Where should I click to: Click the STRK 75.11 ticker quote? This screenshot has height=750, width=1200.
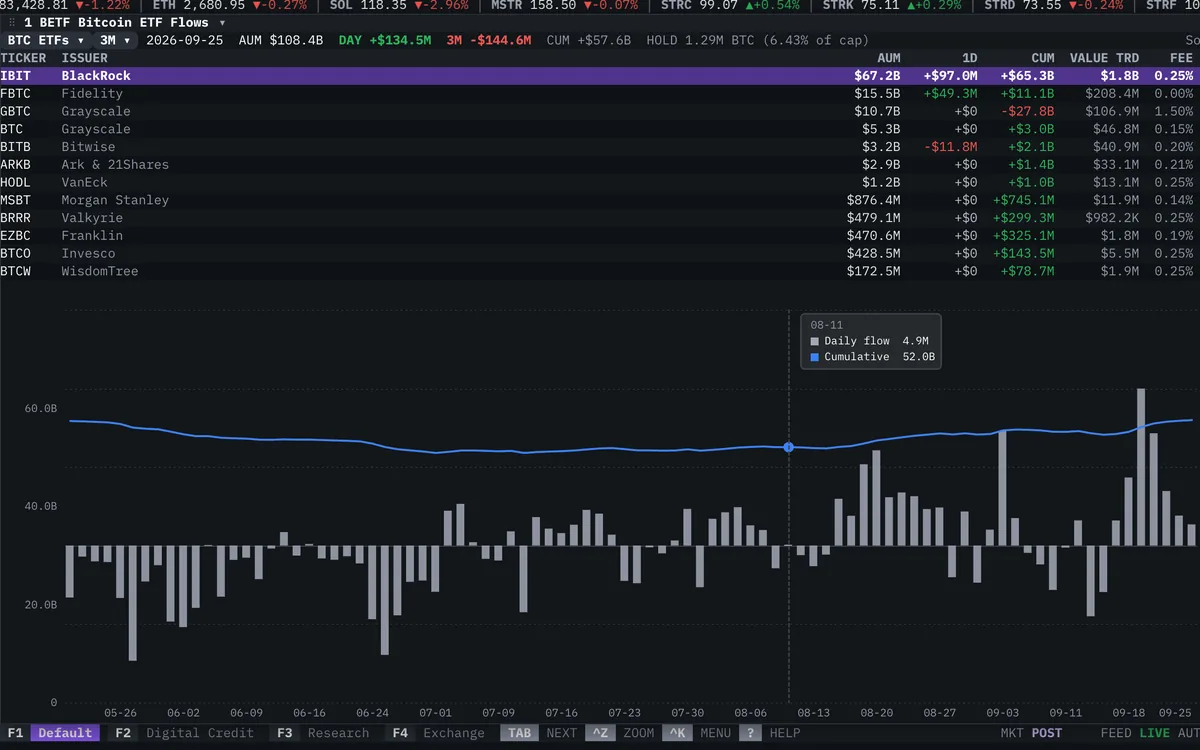pyautogui.click(x=892, y=5)
